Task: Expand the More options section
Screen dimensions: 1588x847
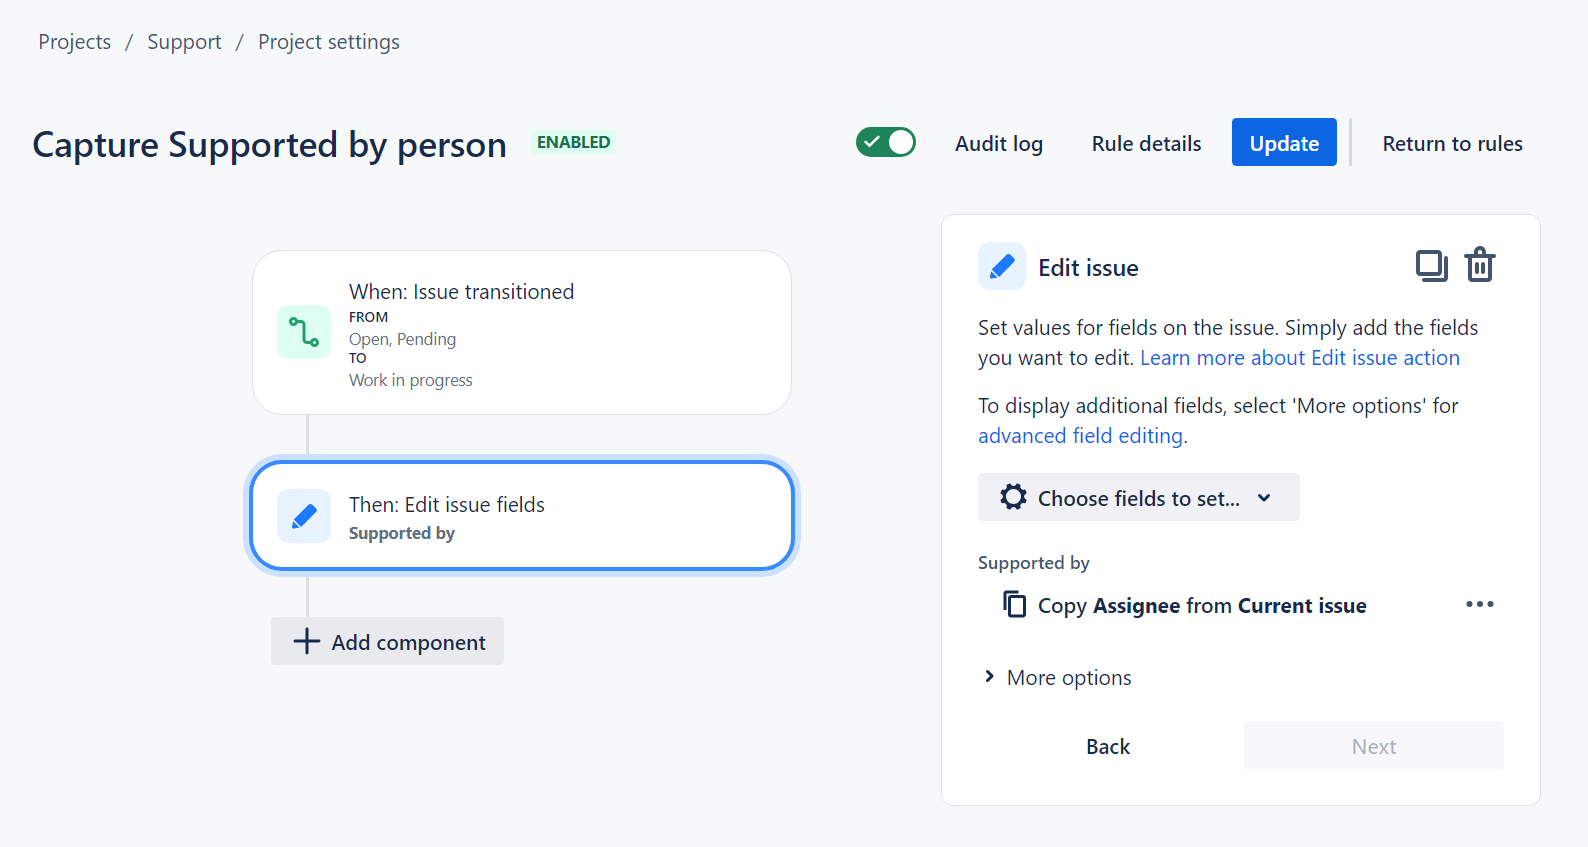Action: tap(1058, 678)
